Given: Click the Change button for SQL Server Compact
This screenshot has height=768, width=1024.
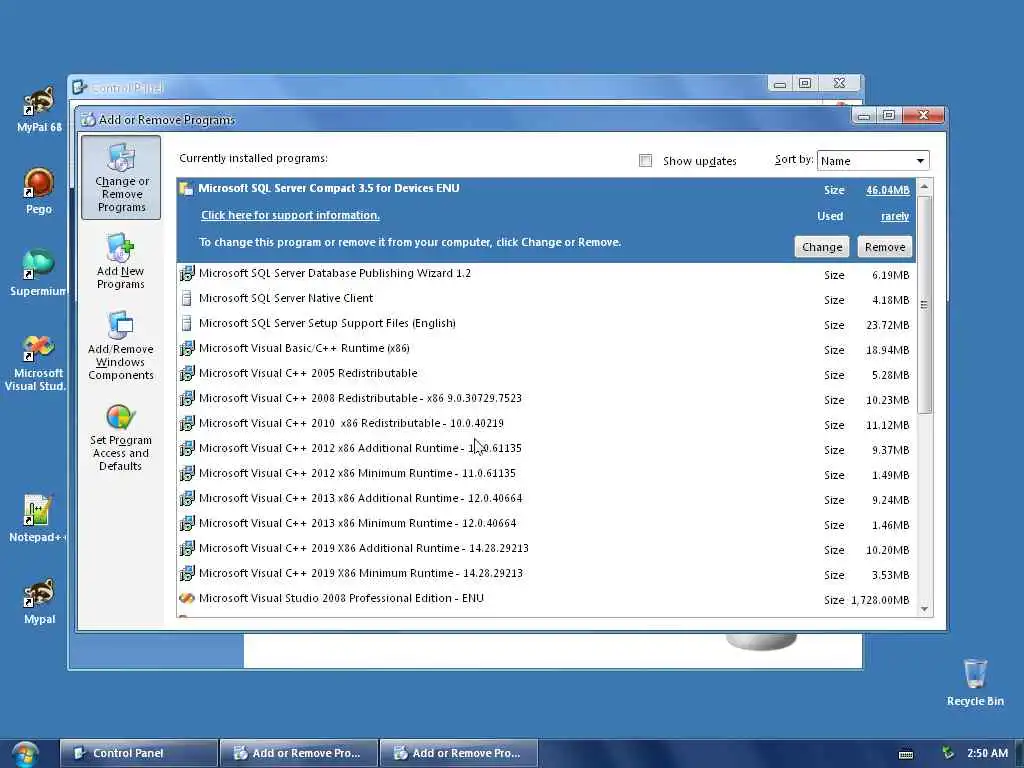Looking at the screenshot, I should [822, 247].
